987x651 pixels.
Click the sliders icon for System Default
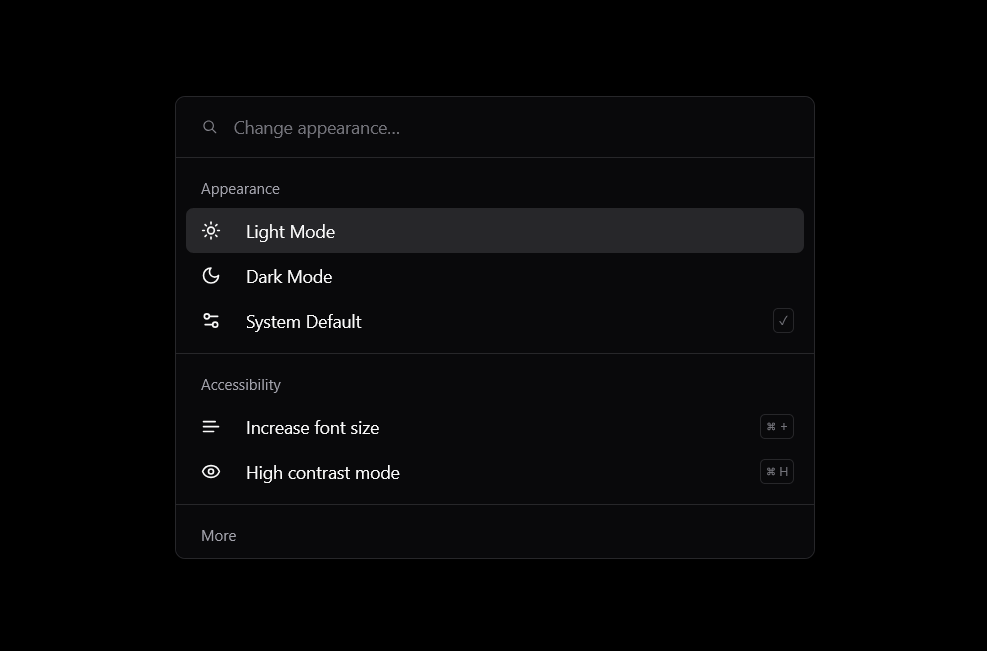tap(211, 321)
